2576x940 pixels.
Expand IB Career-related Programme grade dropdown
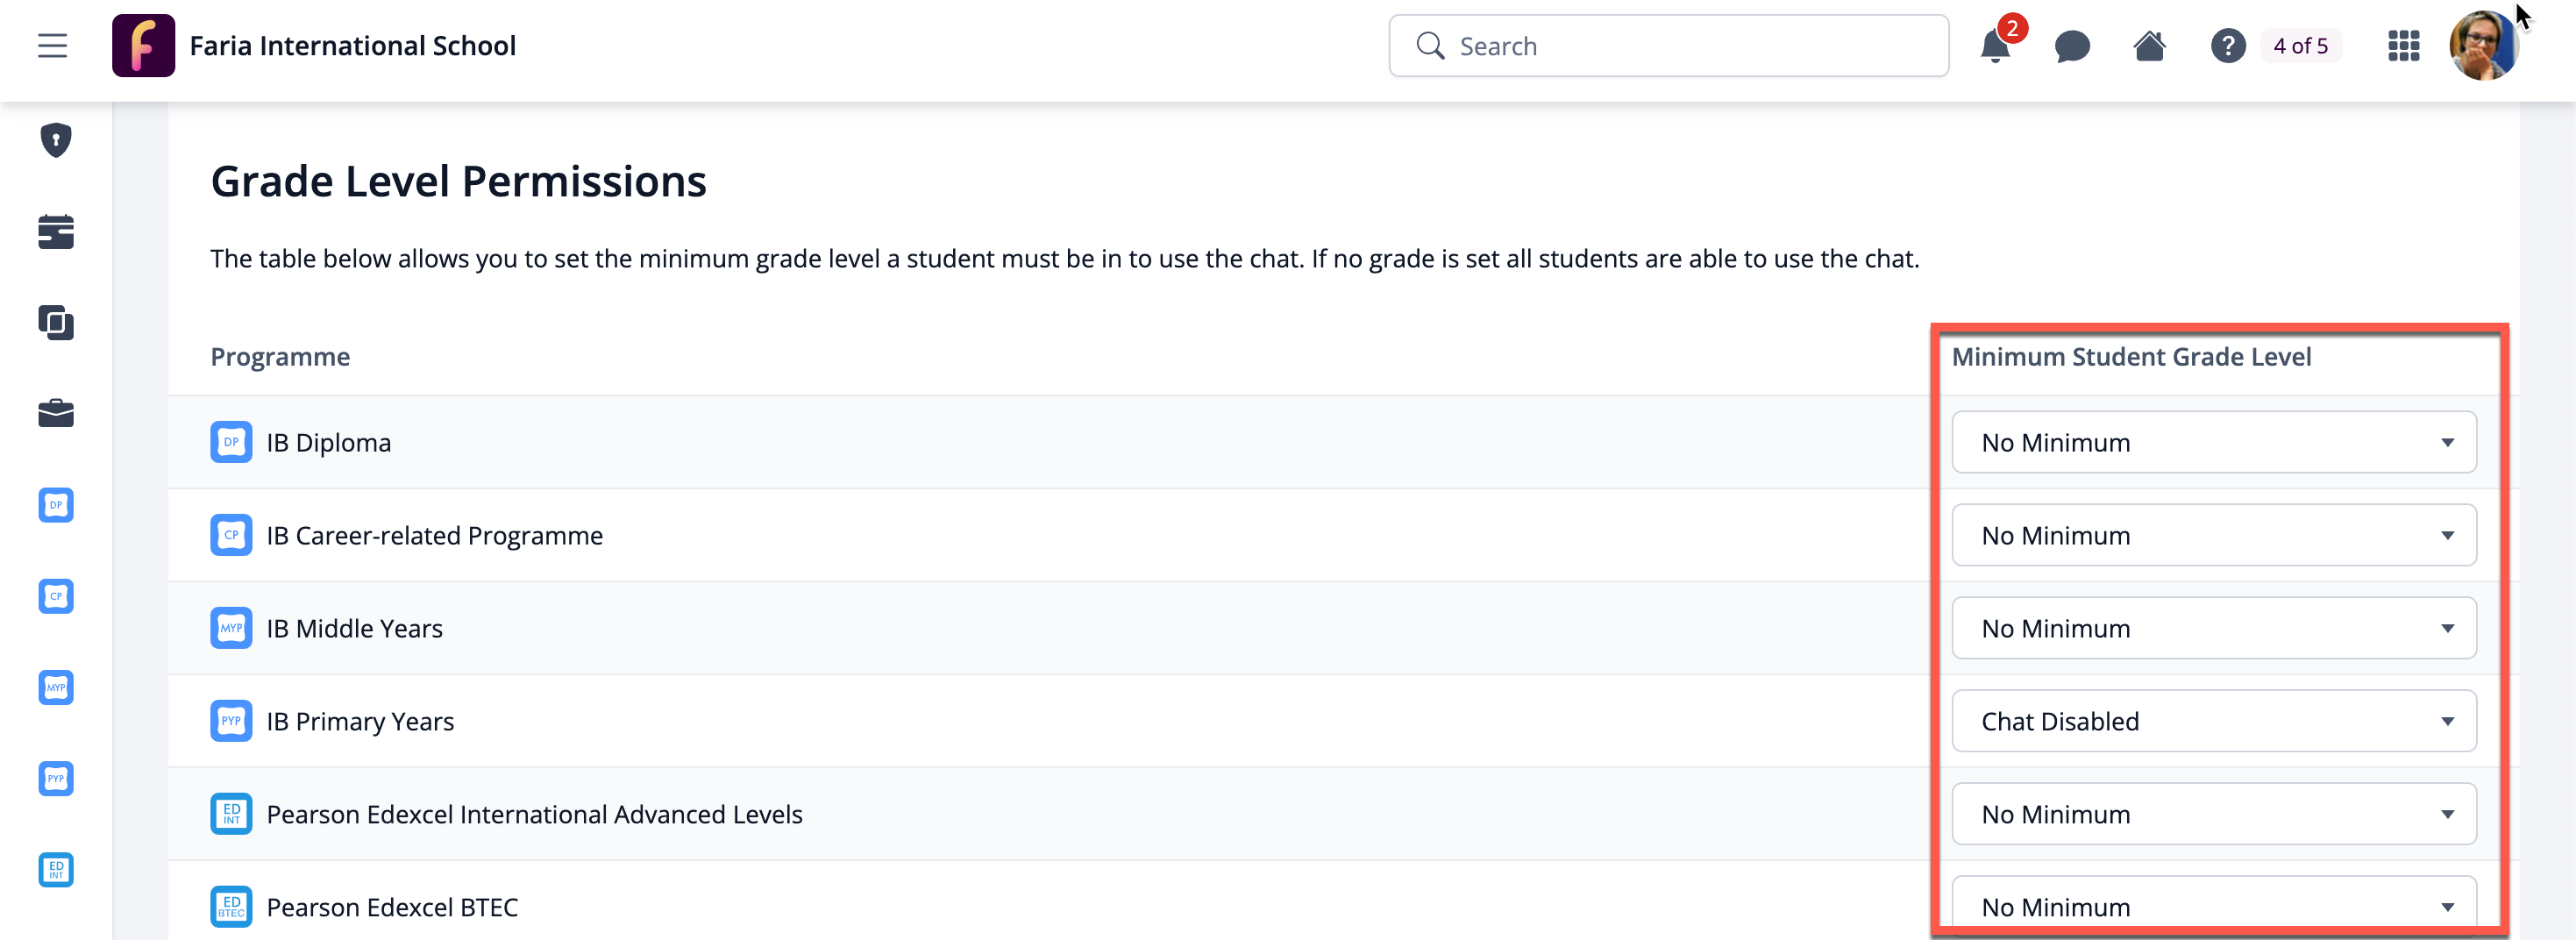(x=2213, y=535)
